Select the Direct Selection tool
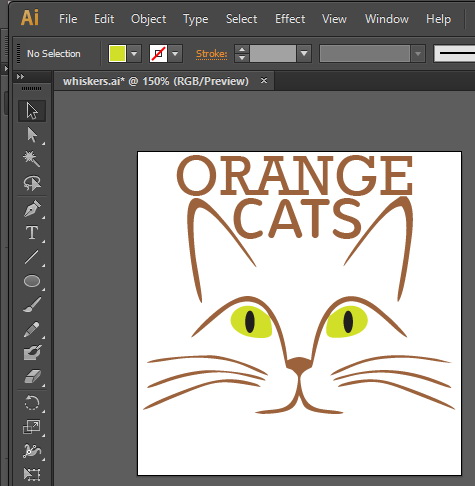Screen dimensions: 475x486 [32, 135]
